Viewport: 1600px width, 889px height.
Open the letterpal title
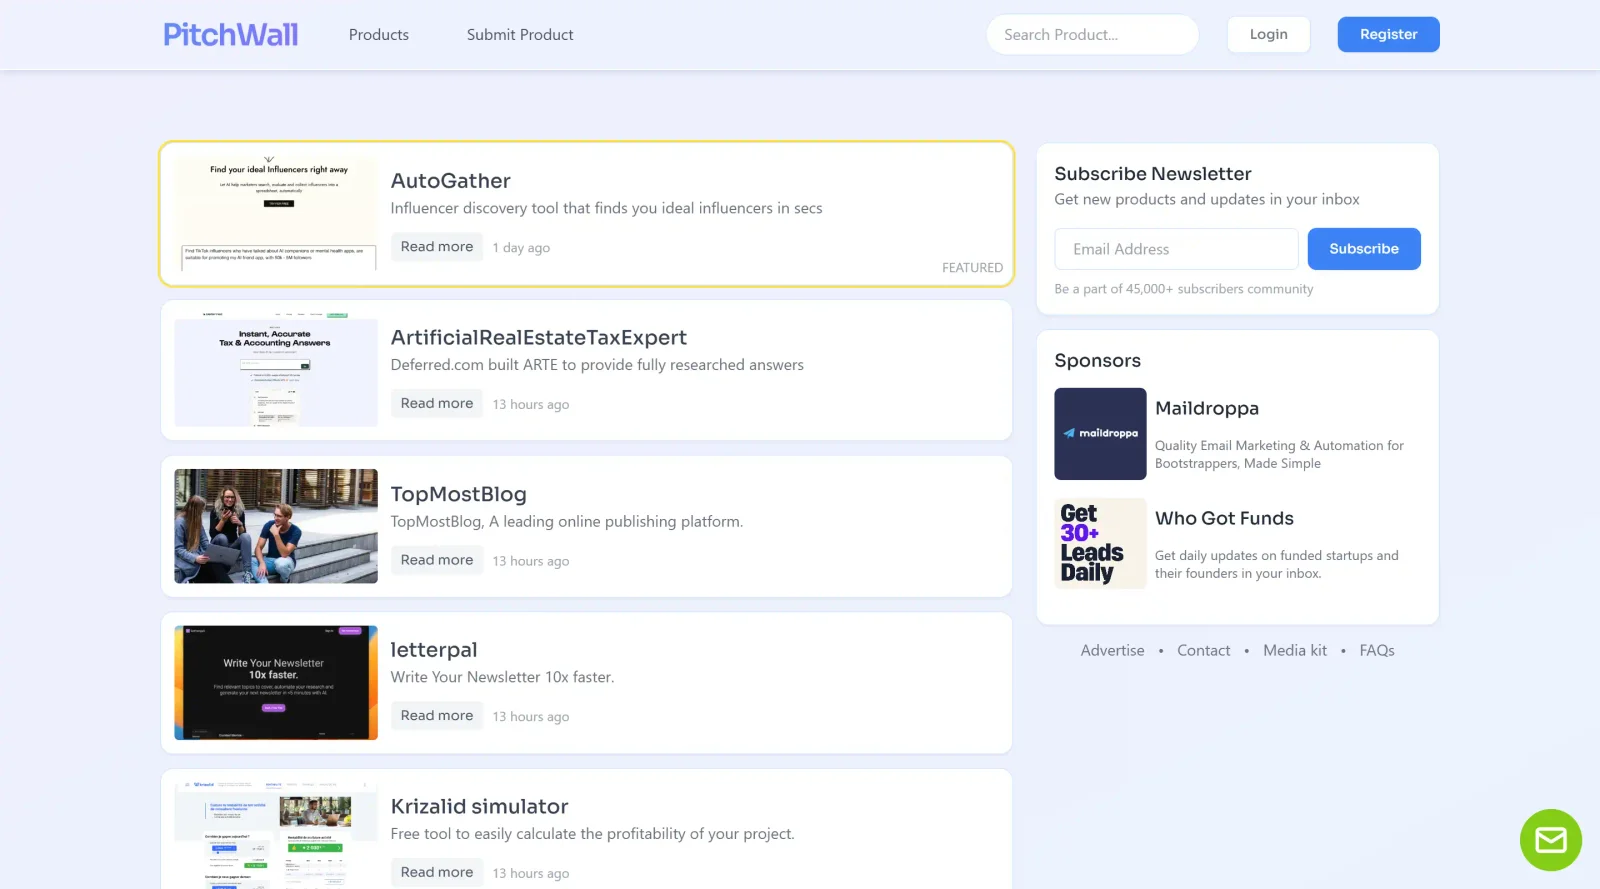(x=434, y=650)
